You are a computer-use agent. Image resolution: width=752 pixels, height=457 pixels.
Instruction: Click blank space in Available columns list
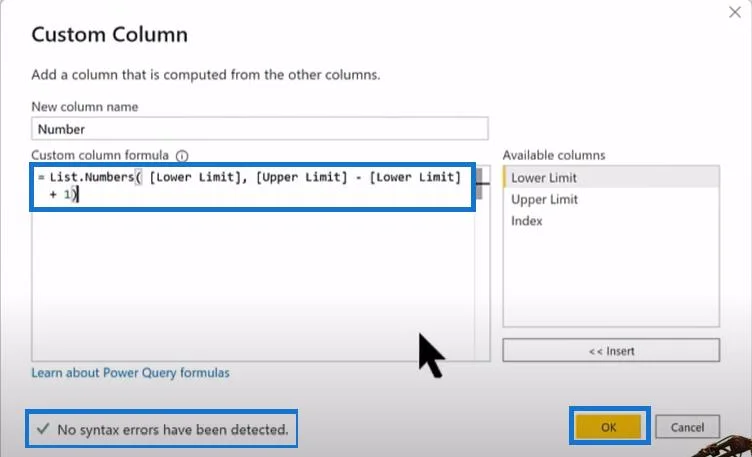pos(611,278)
